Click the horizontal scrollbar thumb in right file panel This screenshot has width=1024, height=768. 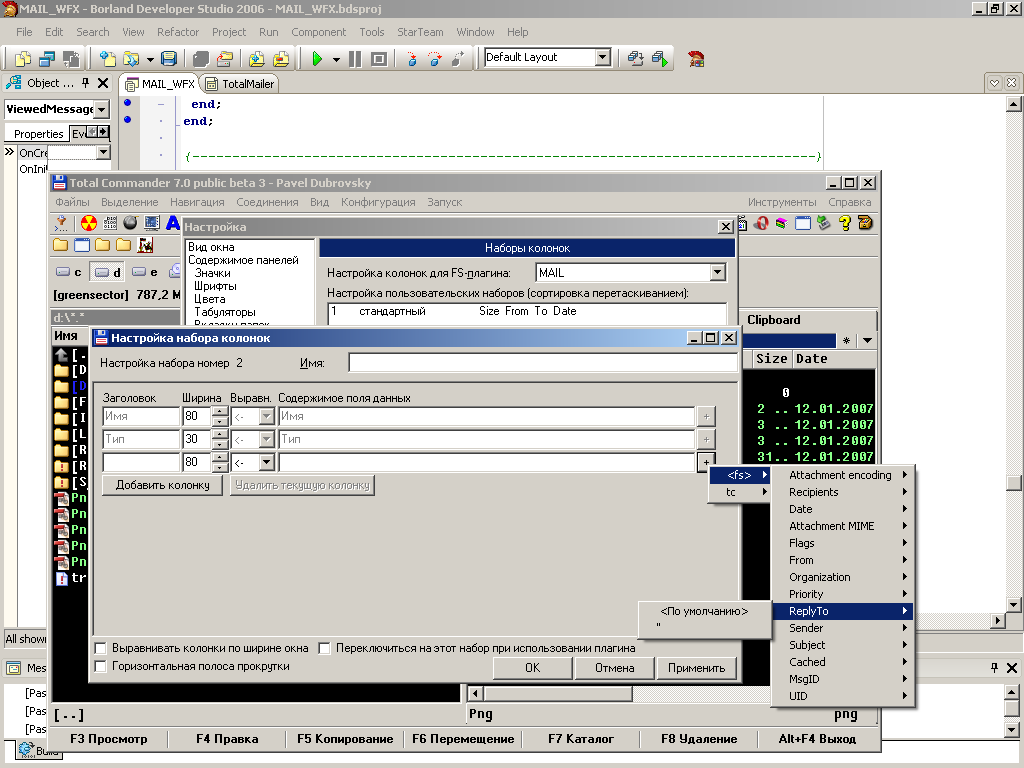click(558, 694)
